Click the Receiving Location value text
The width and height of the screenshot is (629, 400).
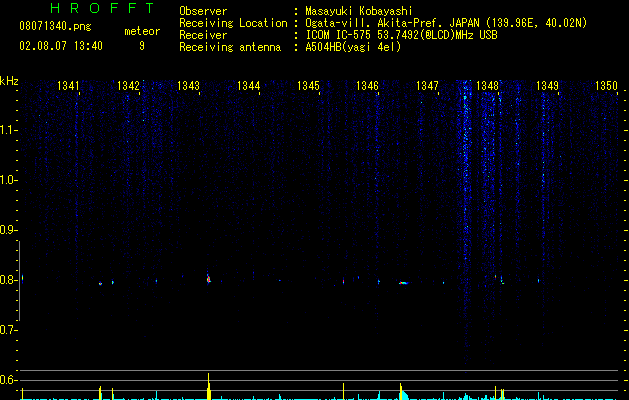(x=446, y=23)
